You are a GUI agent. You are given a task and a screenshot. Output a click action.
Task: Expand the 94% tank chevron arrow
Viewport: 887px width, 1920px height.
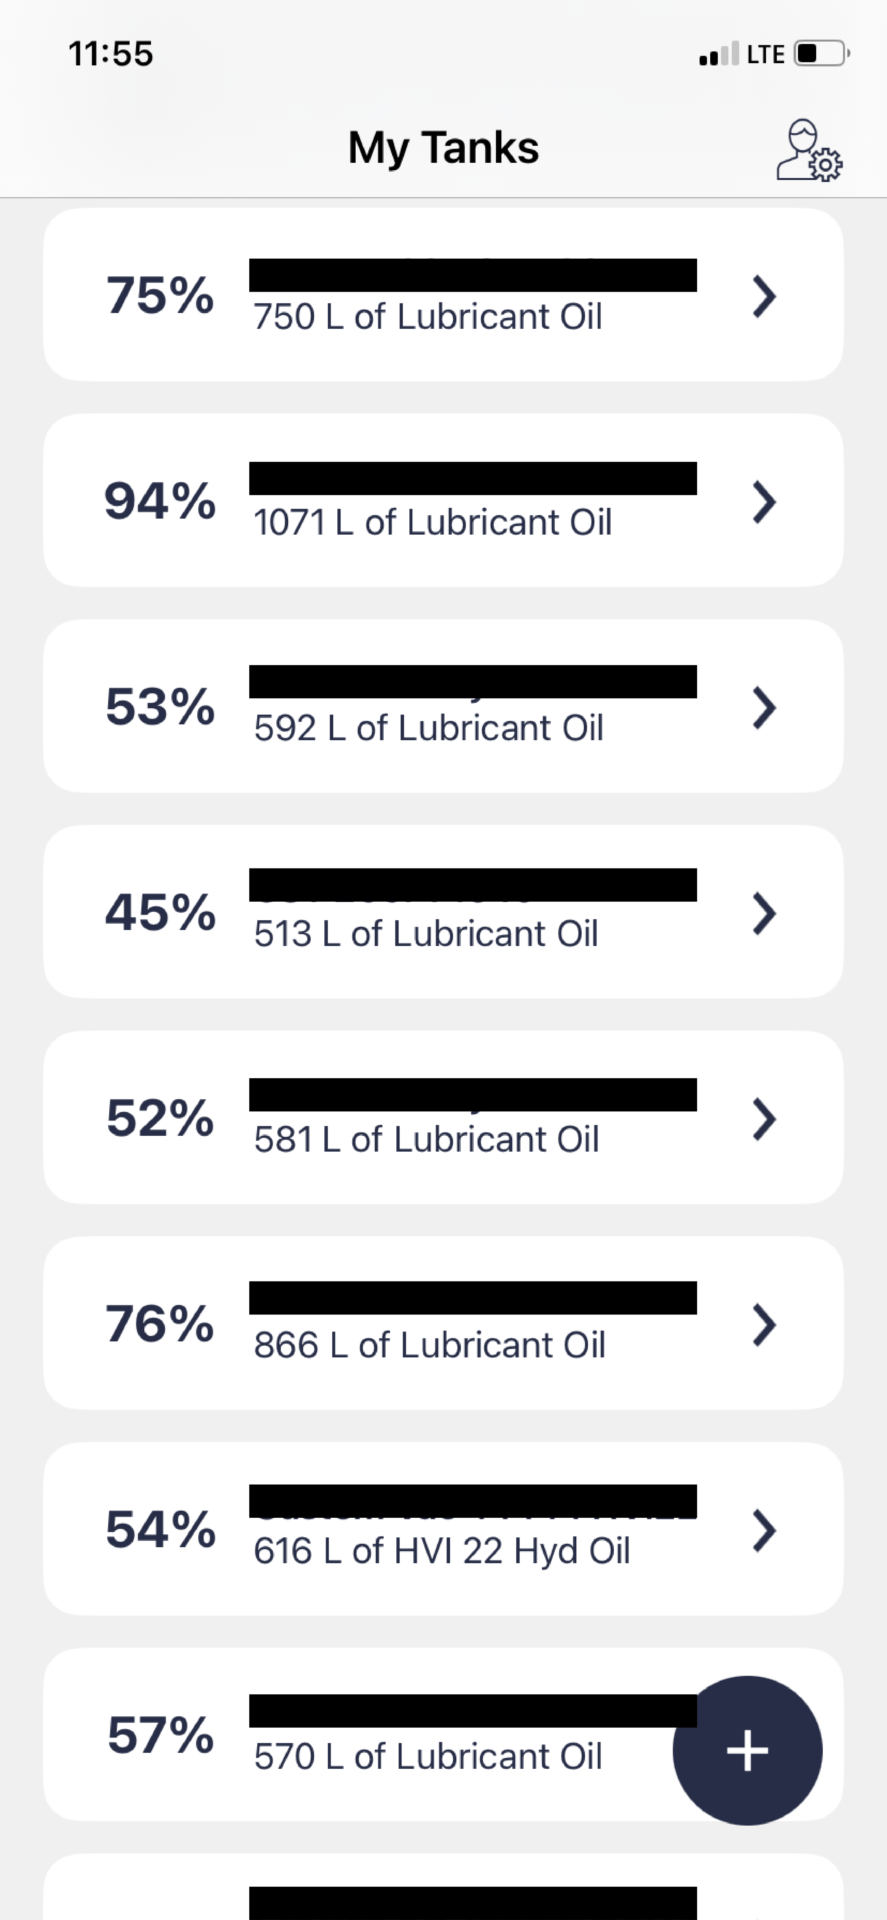click(764, 502)
